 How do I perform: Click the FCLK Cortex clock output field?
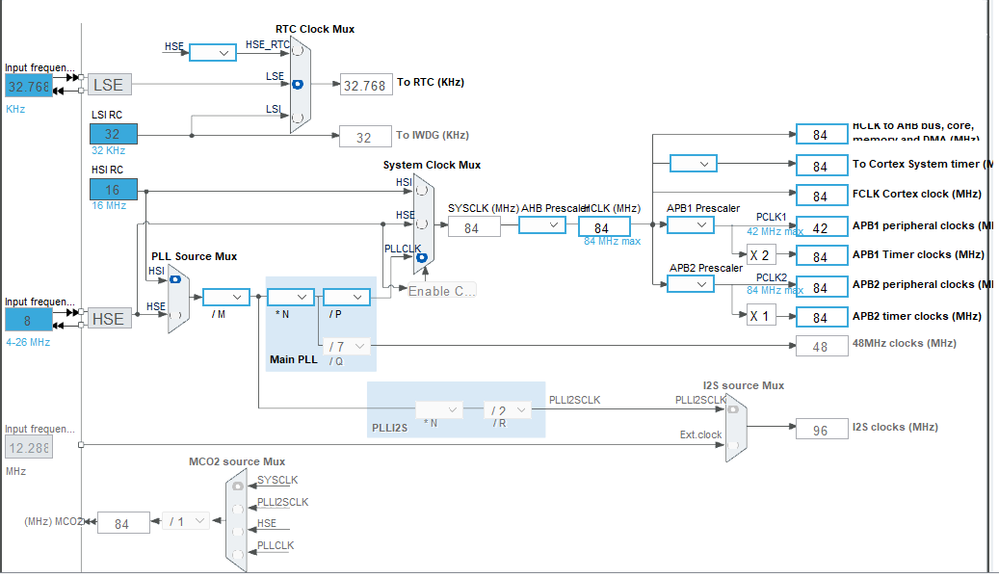point(822,196)
